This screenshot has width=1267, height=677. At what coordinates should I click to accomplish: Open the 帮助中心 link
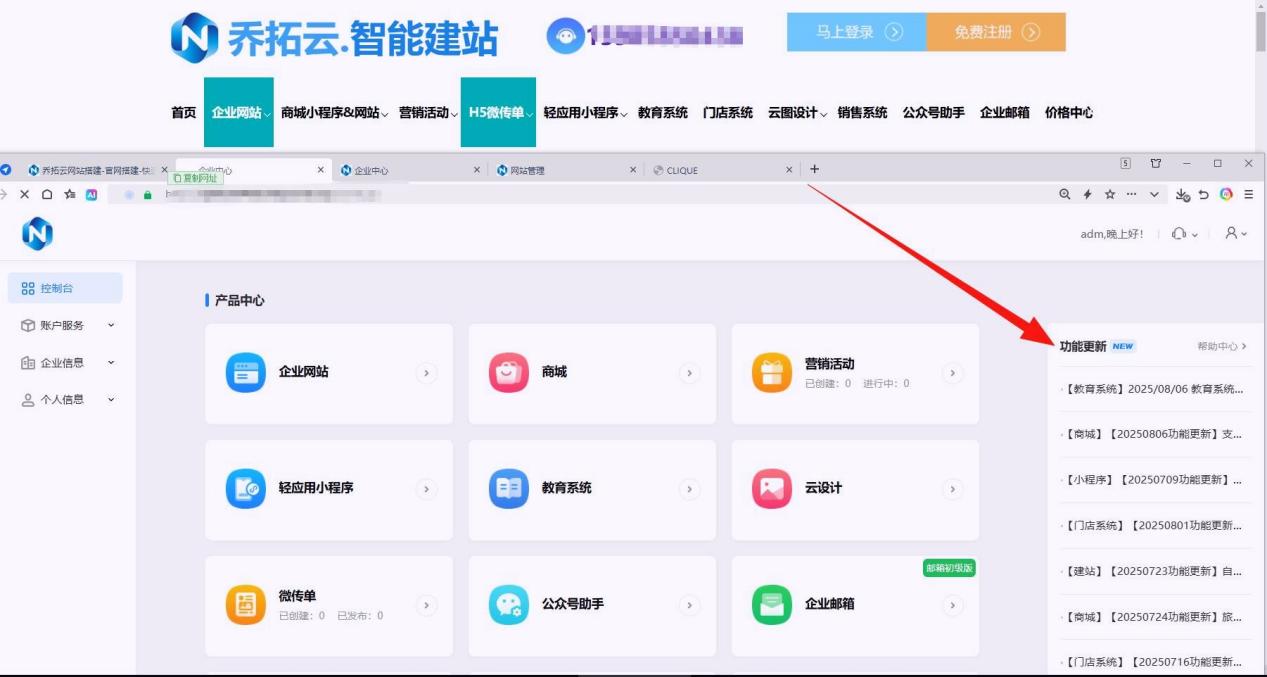(x=1221, y=347)
